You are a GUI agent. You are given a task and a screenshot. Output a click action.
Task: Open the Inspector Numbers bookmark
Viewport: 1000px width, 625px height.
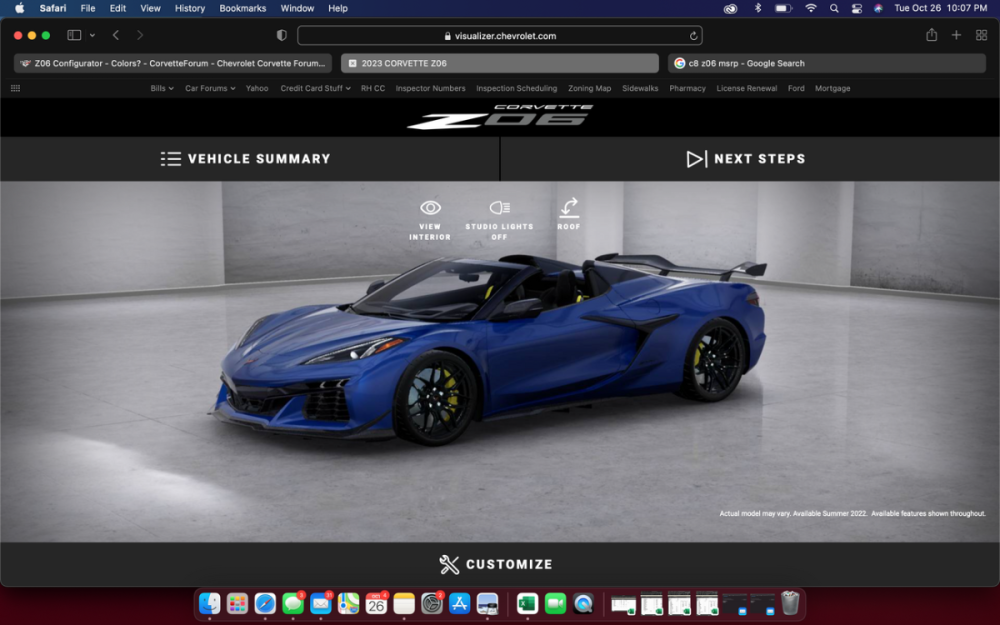click(430, 89)
